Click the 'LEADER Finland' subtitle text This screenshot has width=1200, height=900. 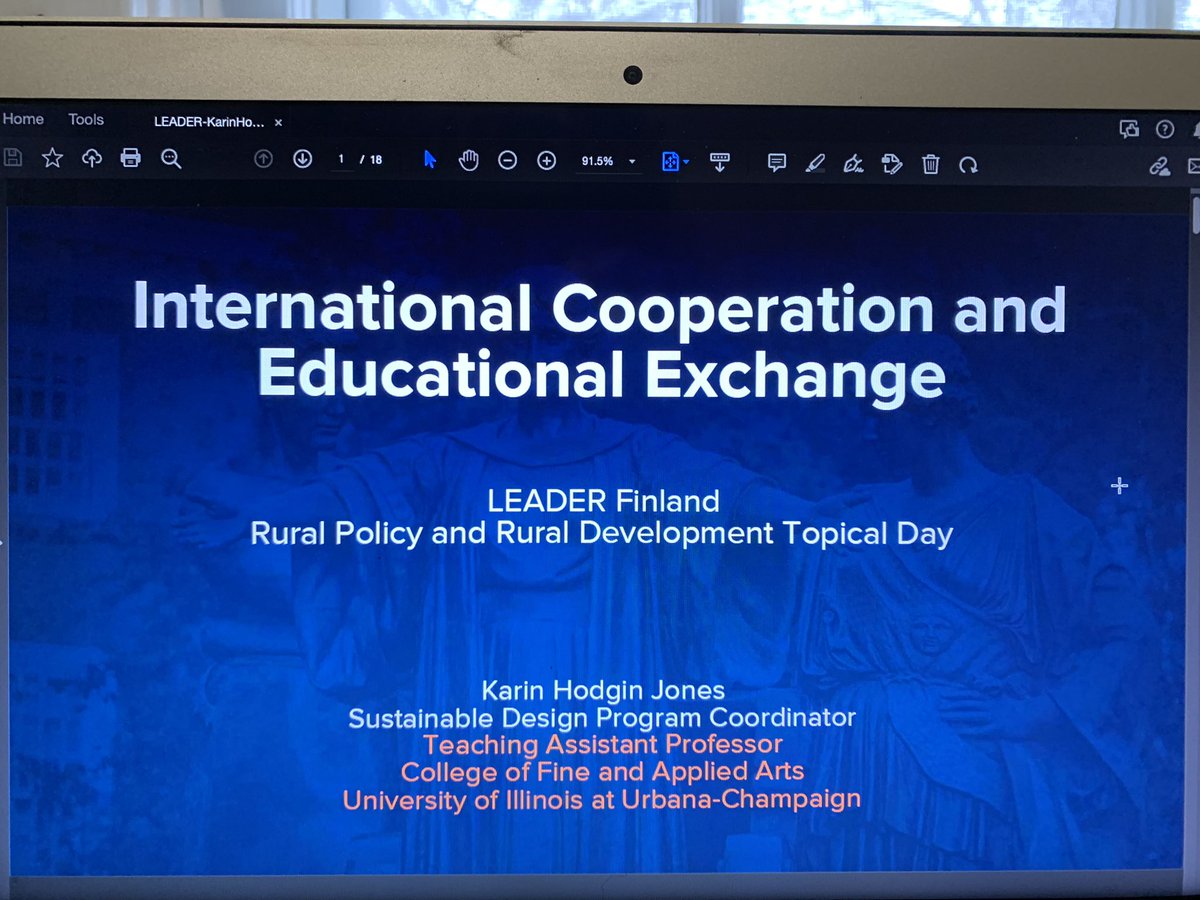point(603,499)
